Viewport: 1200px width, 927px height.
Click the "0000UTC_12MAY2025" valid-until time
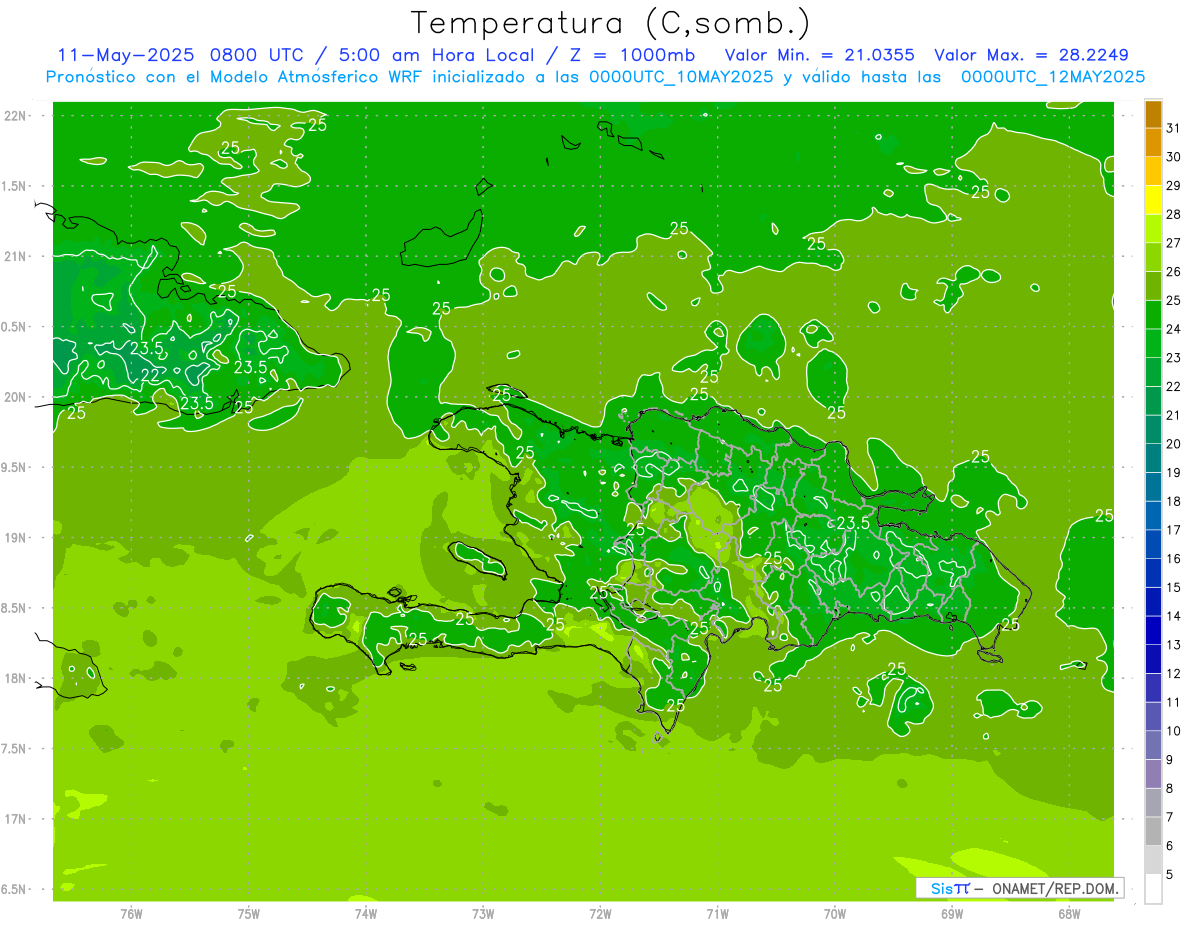click(1053, 77)
